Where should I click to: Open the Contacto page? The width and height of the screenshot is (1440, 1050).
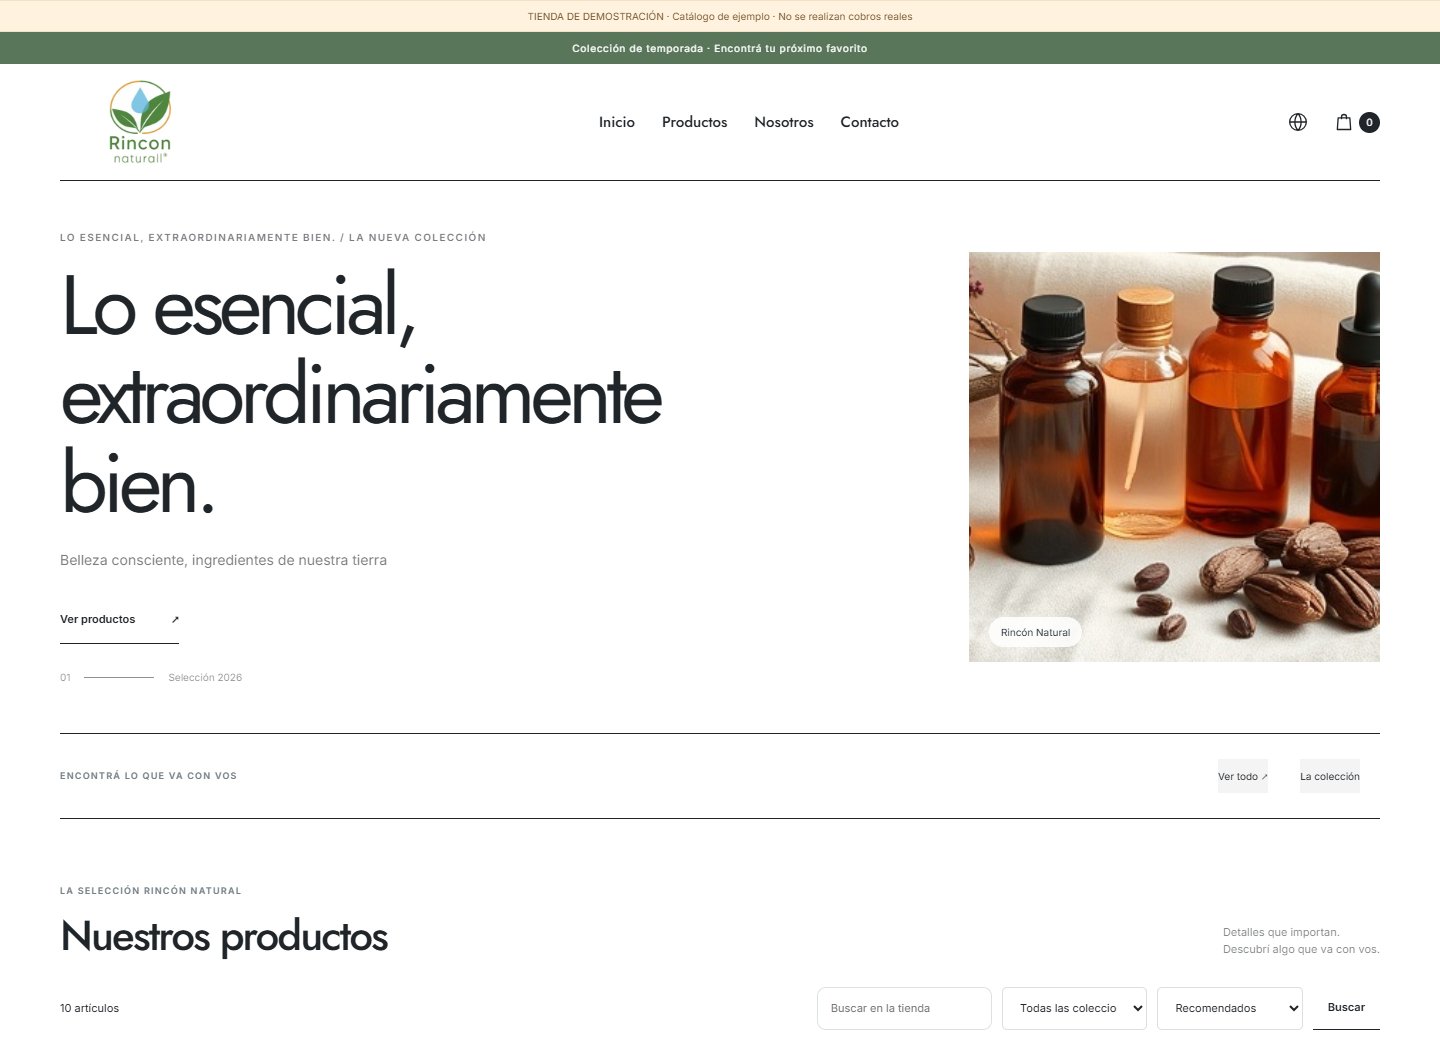click(x=870, y=122)
